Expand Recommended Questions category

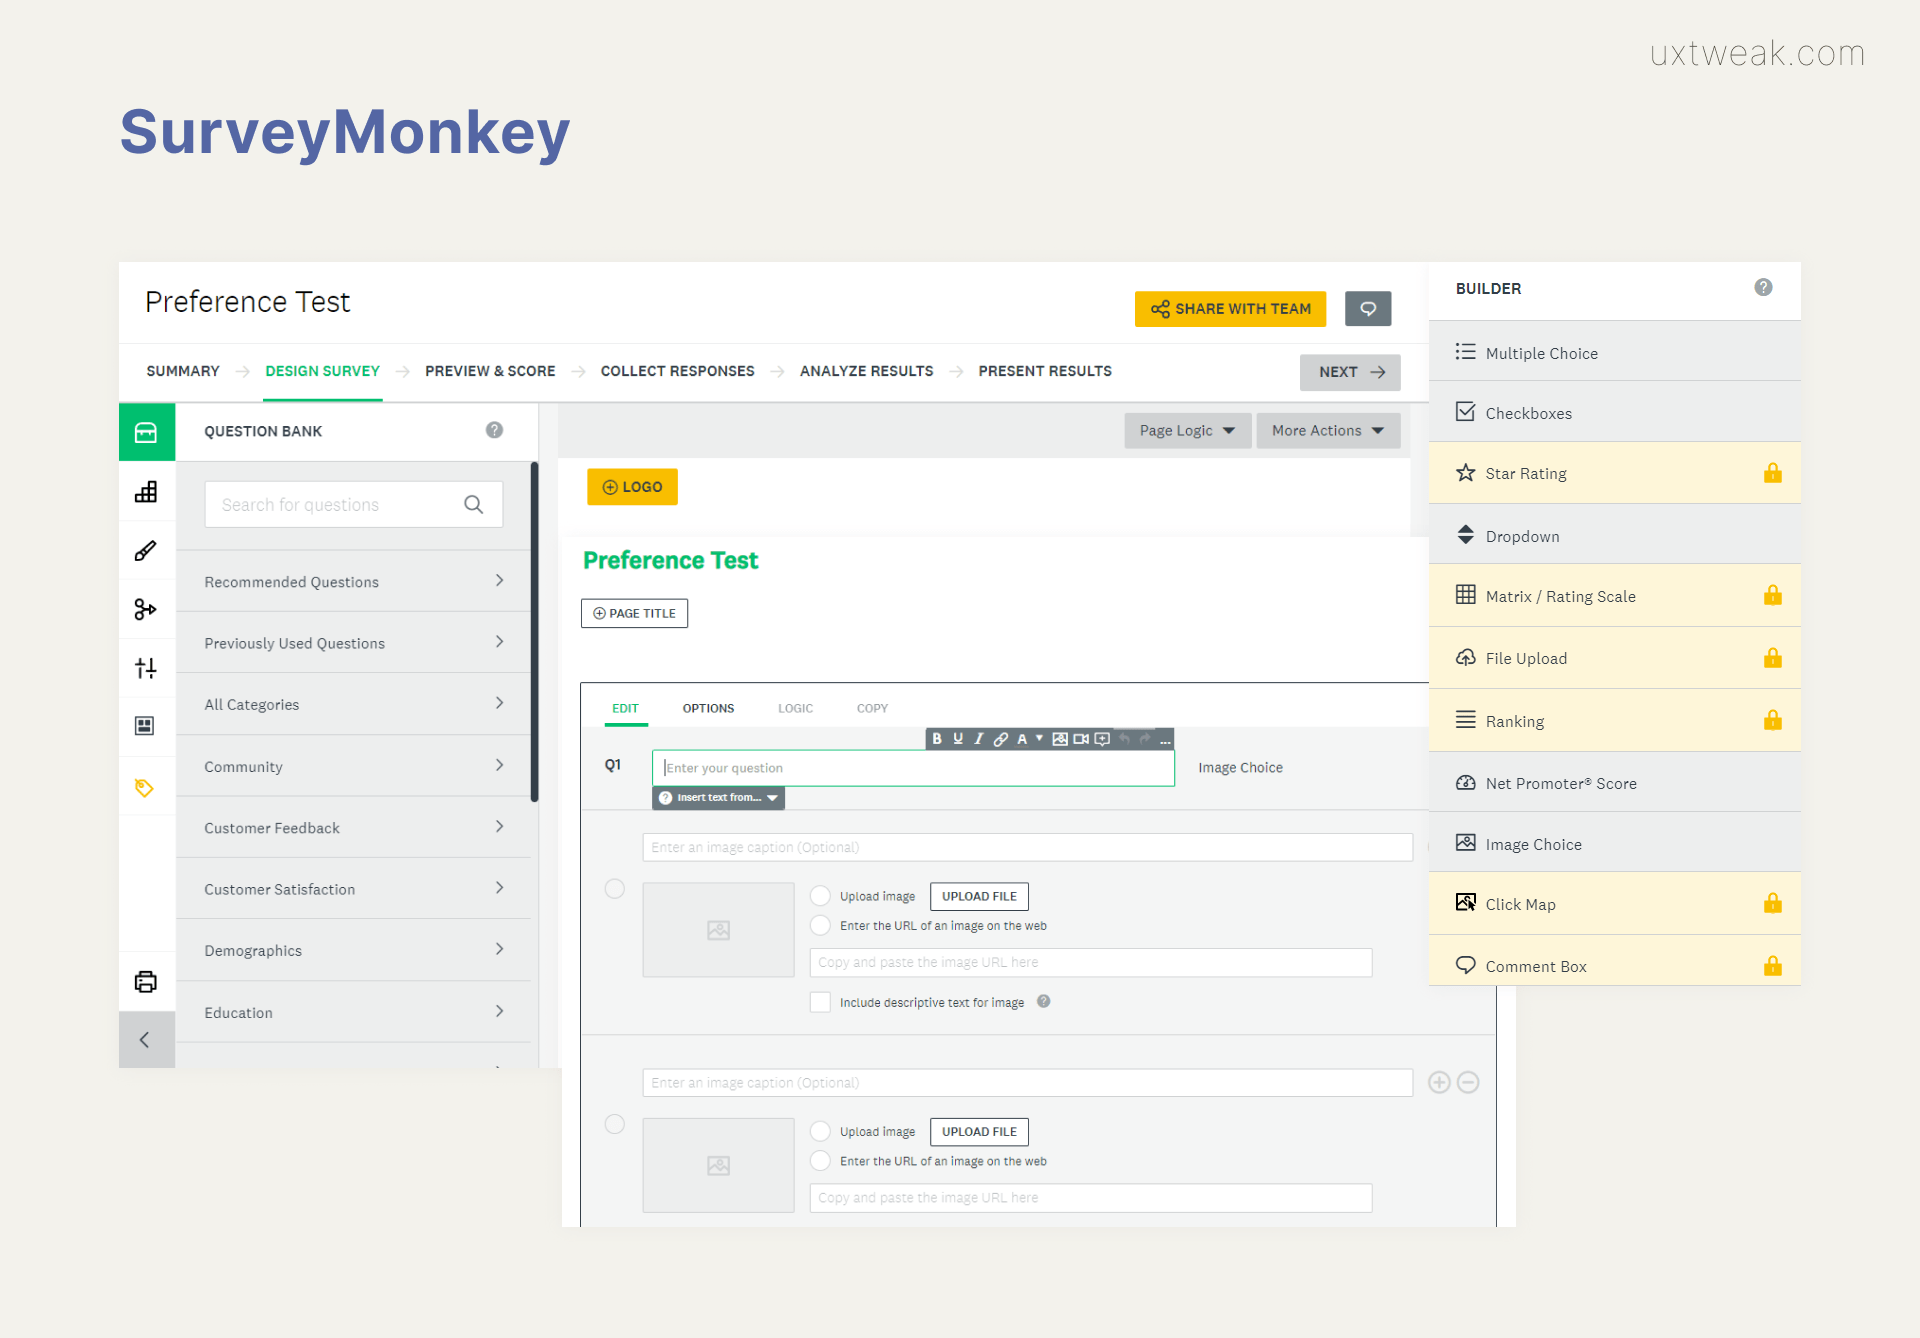(x=353, y=581)
